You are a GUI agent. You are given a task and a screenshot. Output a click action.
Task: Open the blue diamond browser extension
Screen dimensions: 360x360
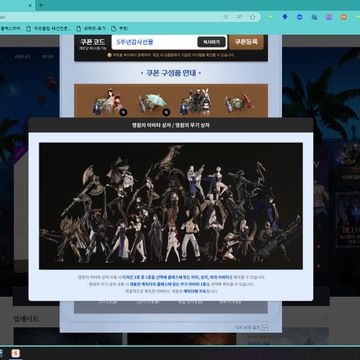pyautogui.click(x=285, y=17)
